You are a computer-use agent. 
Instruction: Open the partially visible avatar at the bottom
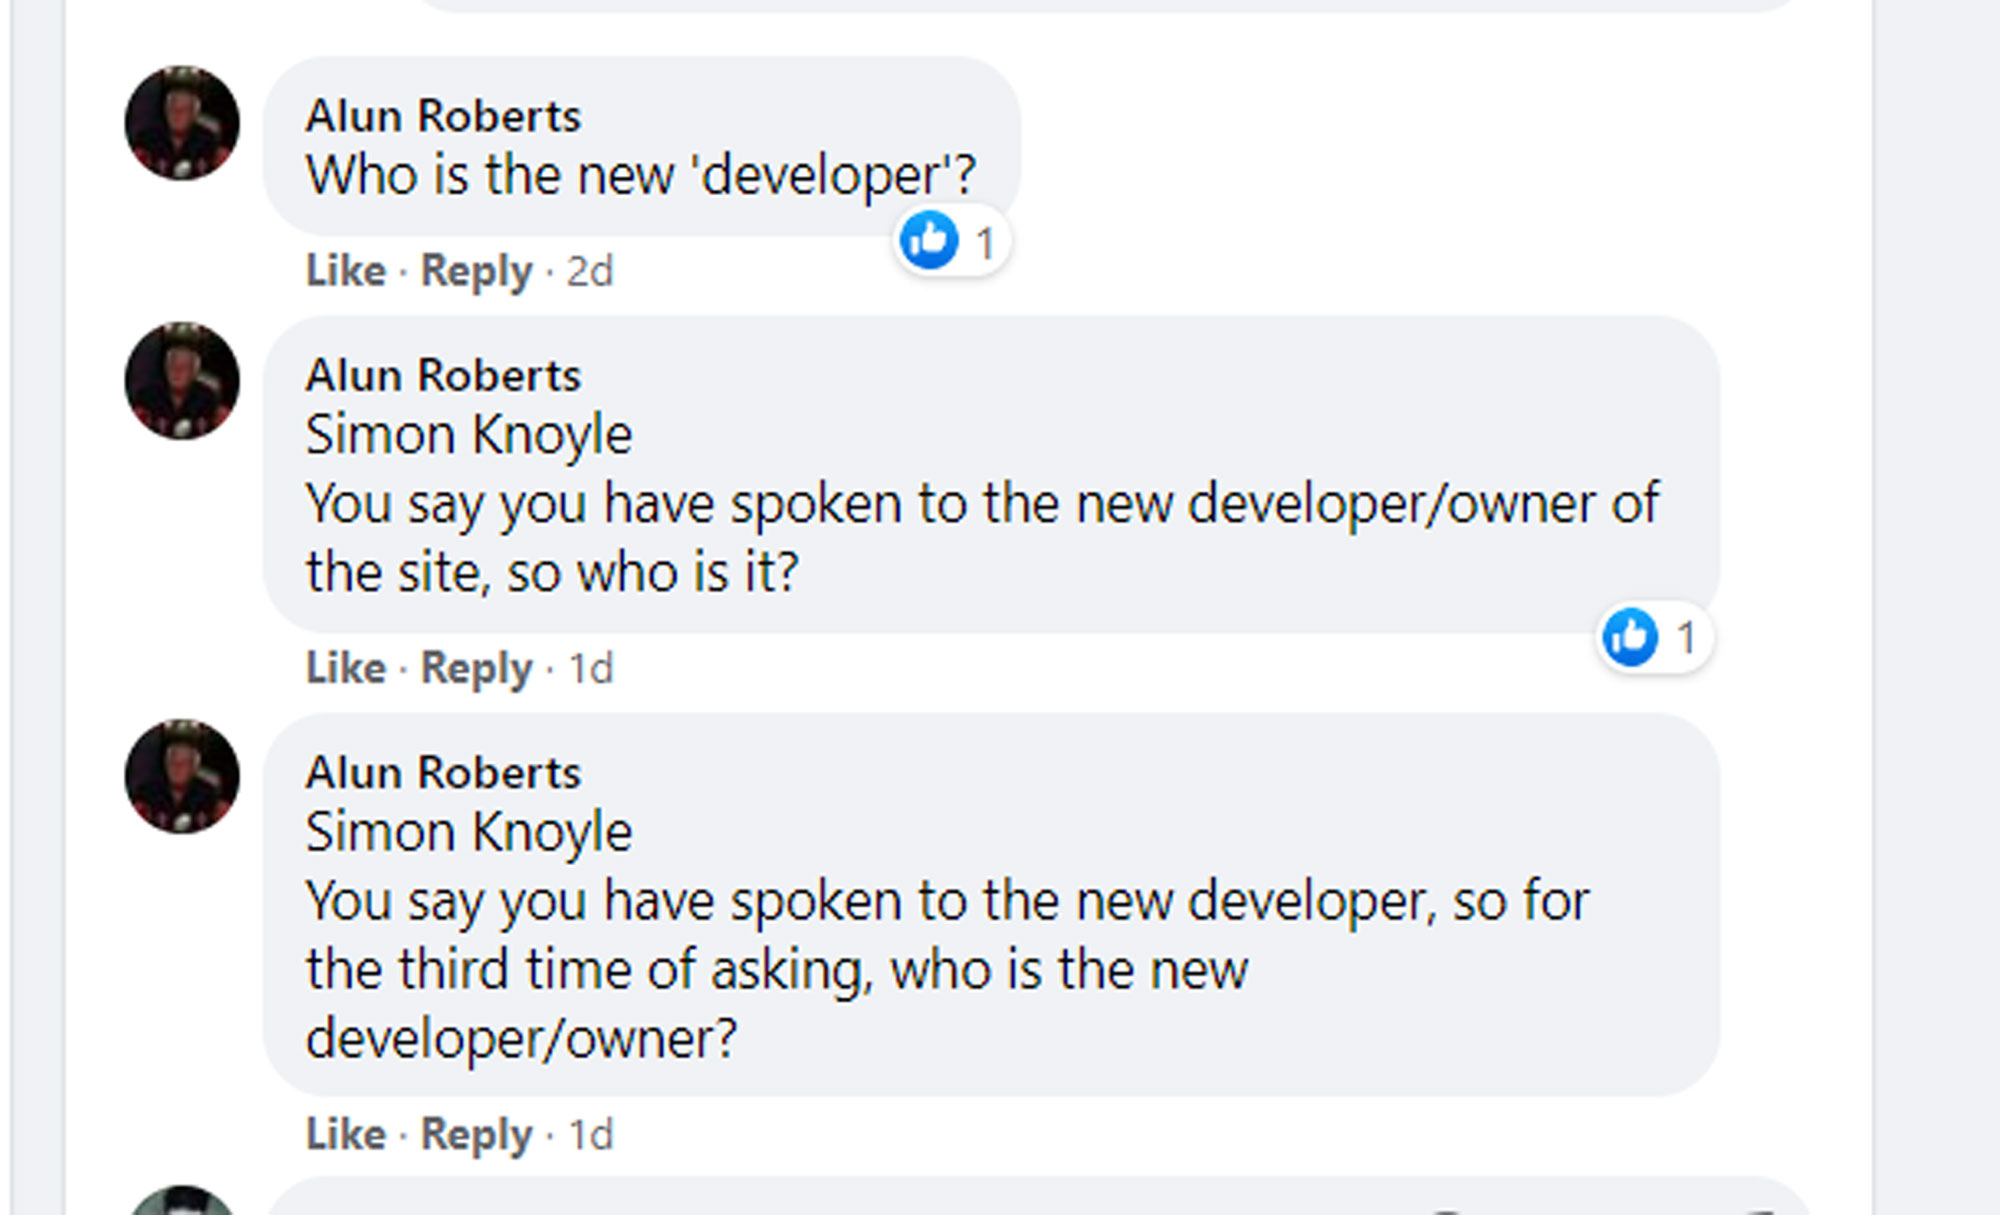point(182,1200)
